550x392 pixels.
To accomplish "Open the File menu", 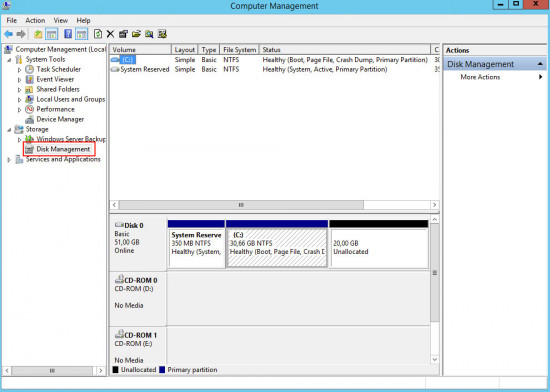I will coord(12,20).
